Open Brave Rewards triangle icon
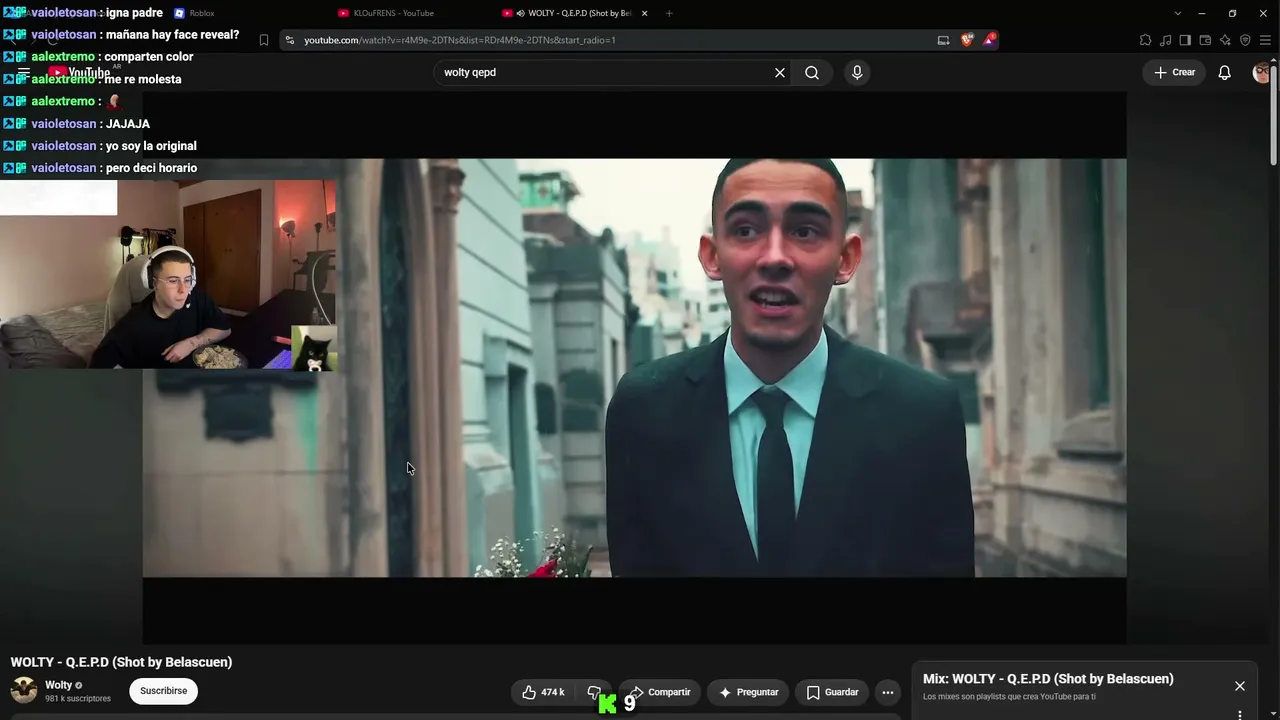This screenshot has width=1280, height=720. pyautogui.click(x=989, y=40)
